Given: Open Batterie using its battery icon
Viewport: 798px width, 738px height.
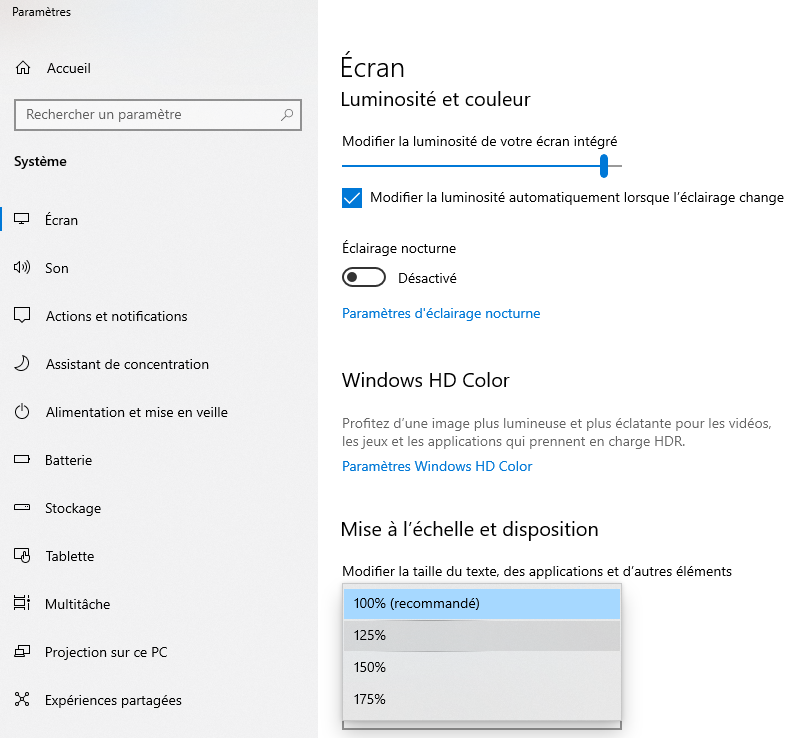Looking at the screenshot, I should click(22, 460).
